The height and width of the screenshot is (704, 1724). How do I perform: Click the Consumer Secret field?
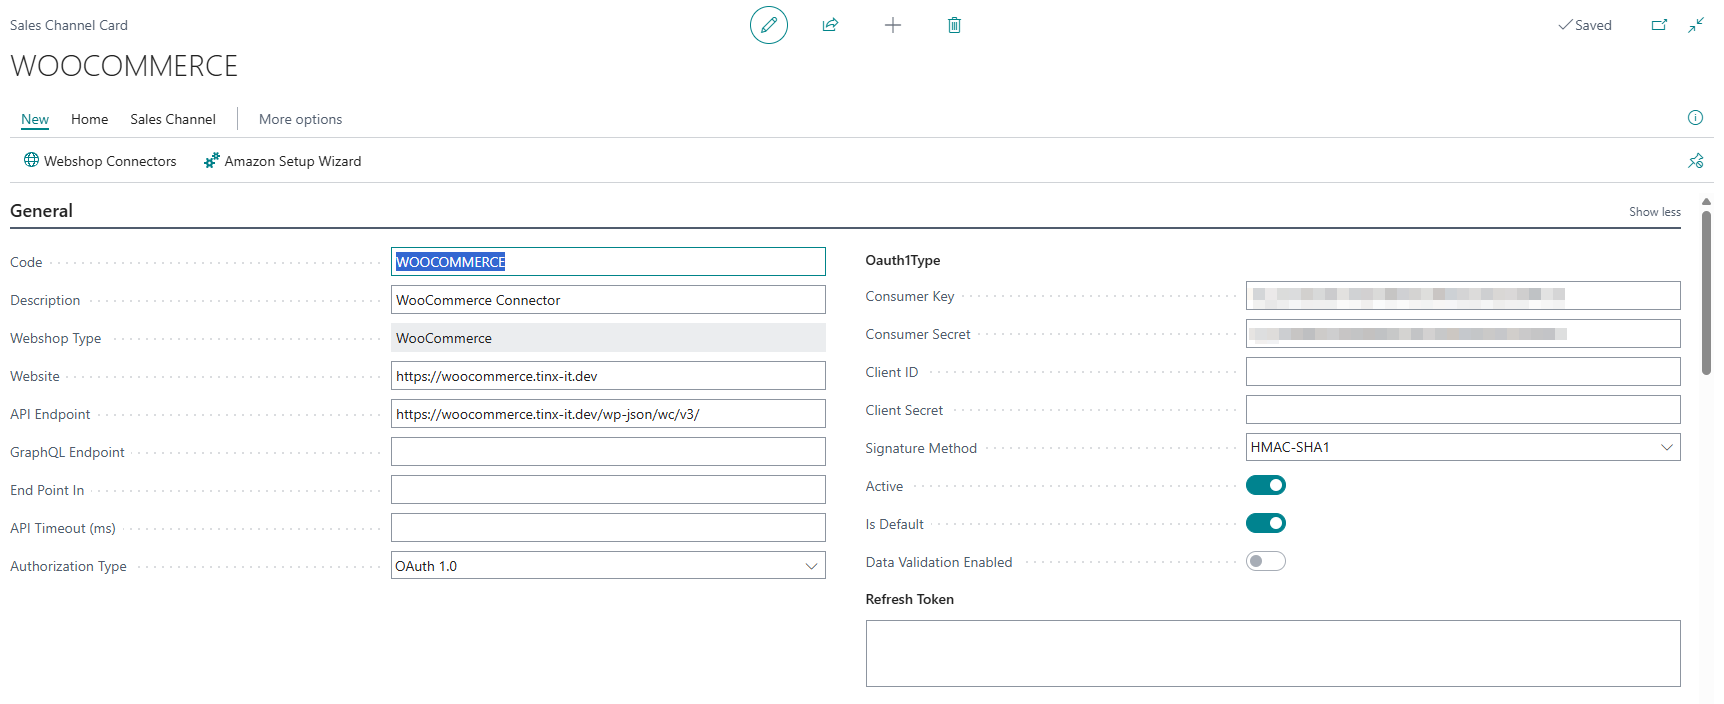(1463, 333)
